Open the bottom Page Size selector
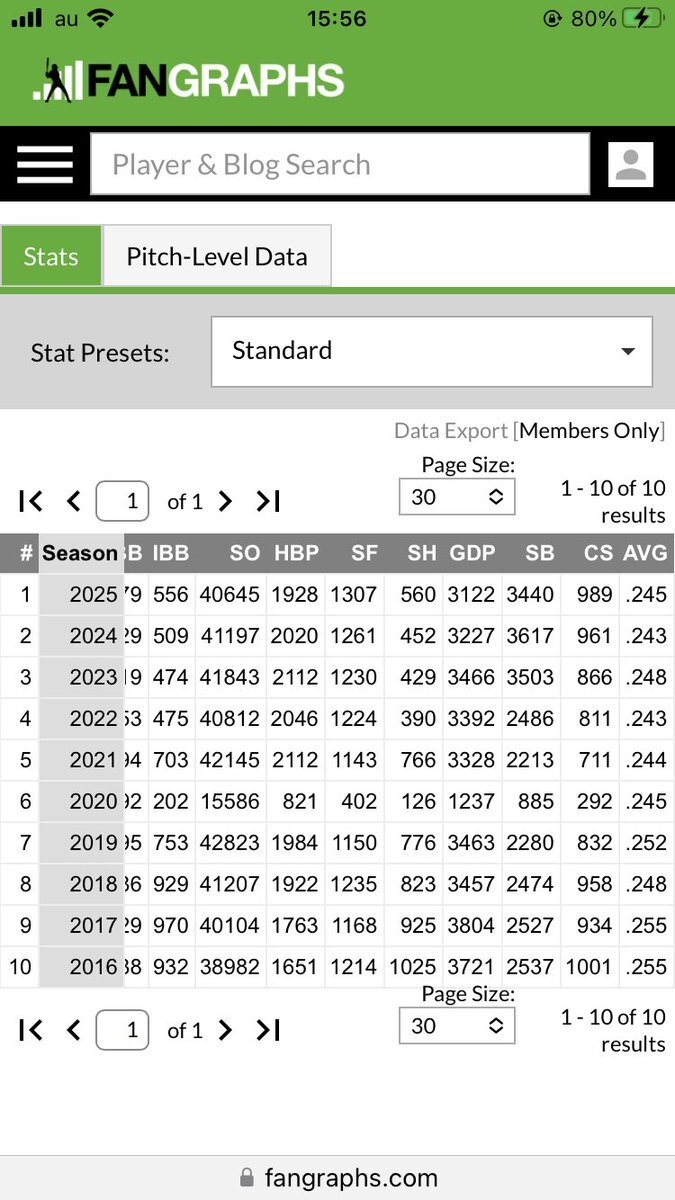 (x=456, y=1026)
